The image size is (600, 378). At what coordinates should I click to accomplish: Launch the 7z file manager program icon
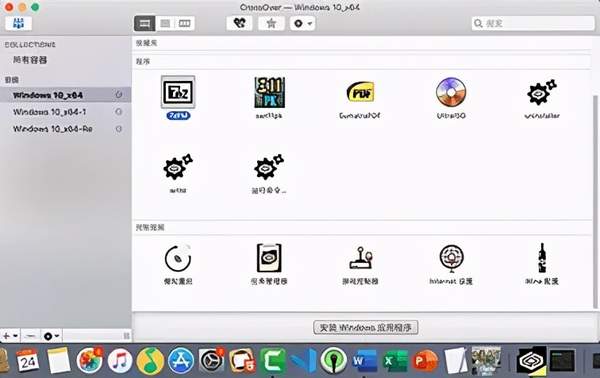[x=178, y=92]
